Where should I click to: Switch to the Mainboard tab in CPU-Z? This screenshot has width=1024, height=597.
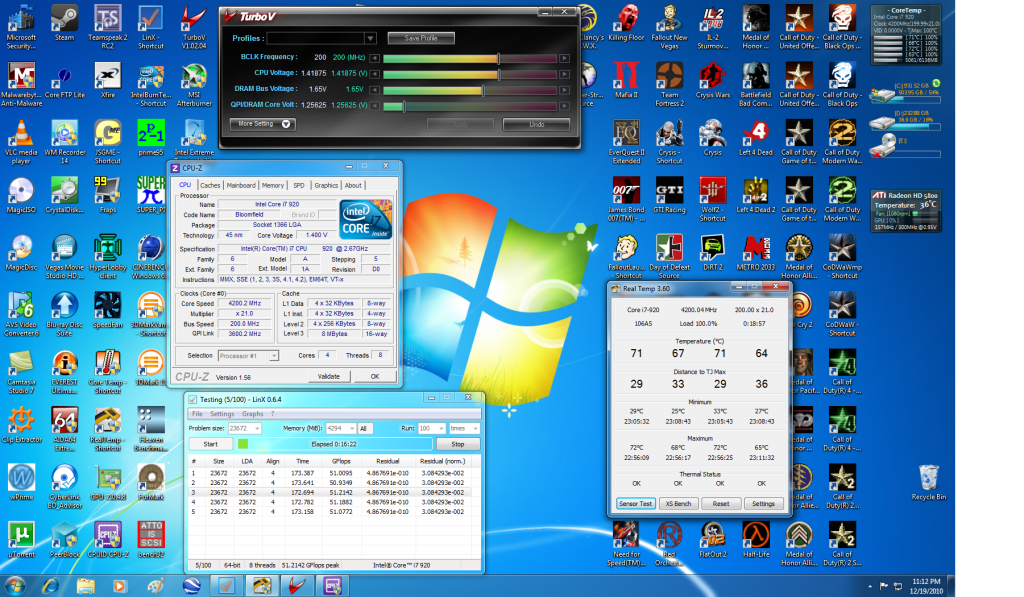(x=241, y=186)
